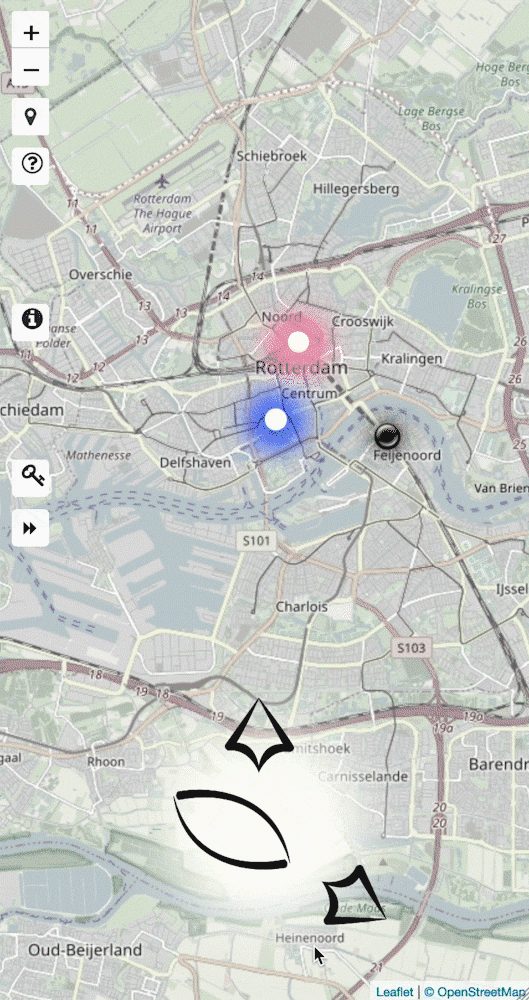The image size is (529, 1000).
Task: Click the upward-pointing arrowhead shape
Action: [259, 735]
